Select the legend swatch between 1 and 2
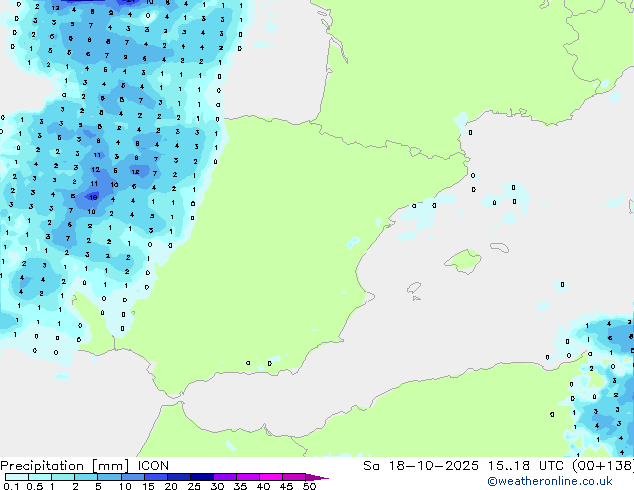Screen dimensions: 634x490 tap(63, 477)
